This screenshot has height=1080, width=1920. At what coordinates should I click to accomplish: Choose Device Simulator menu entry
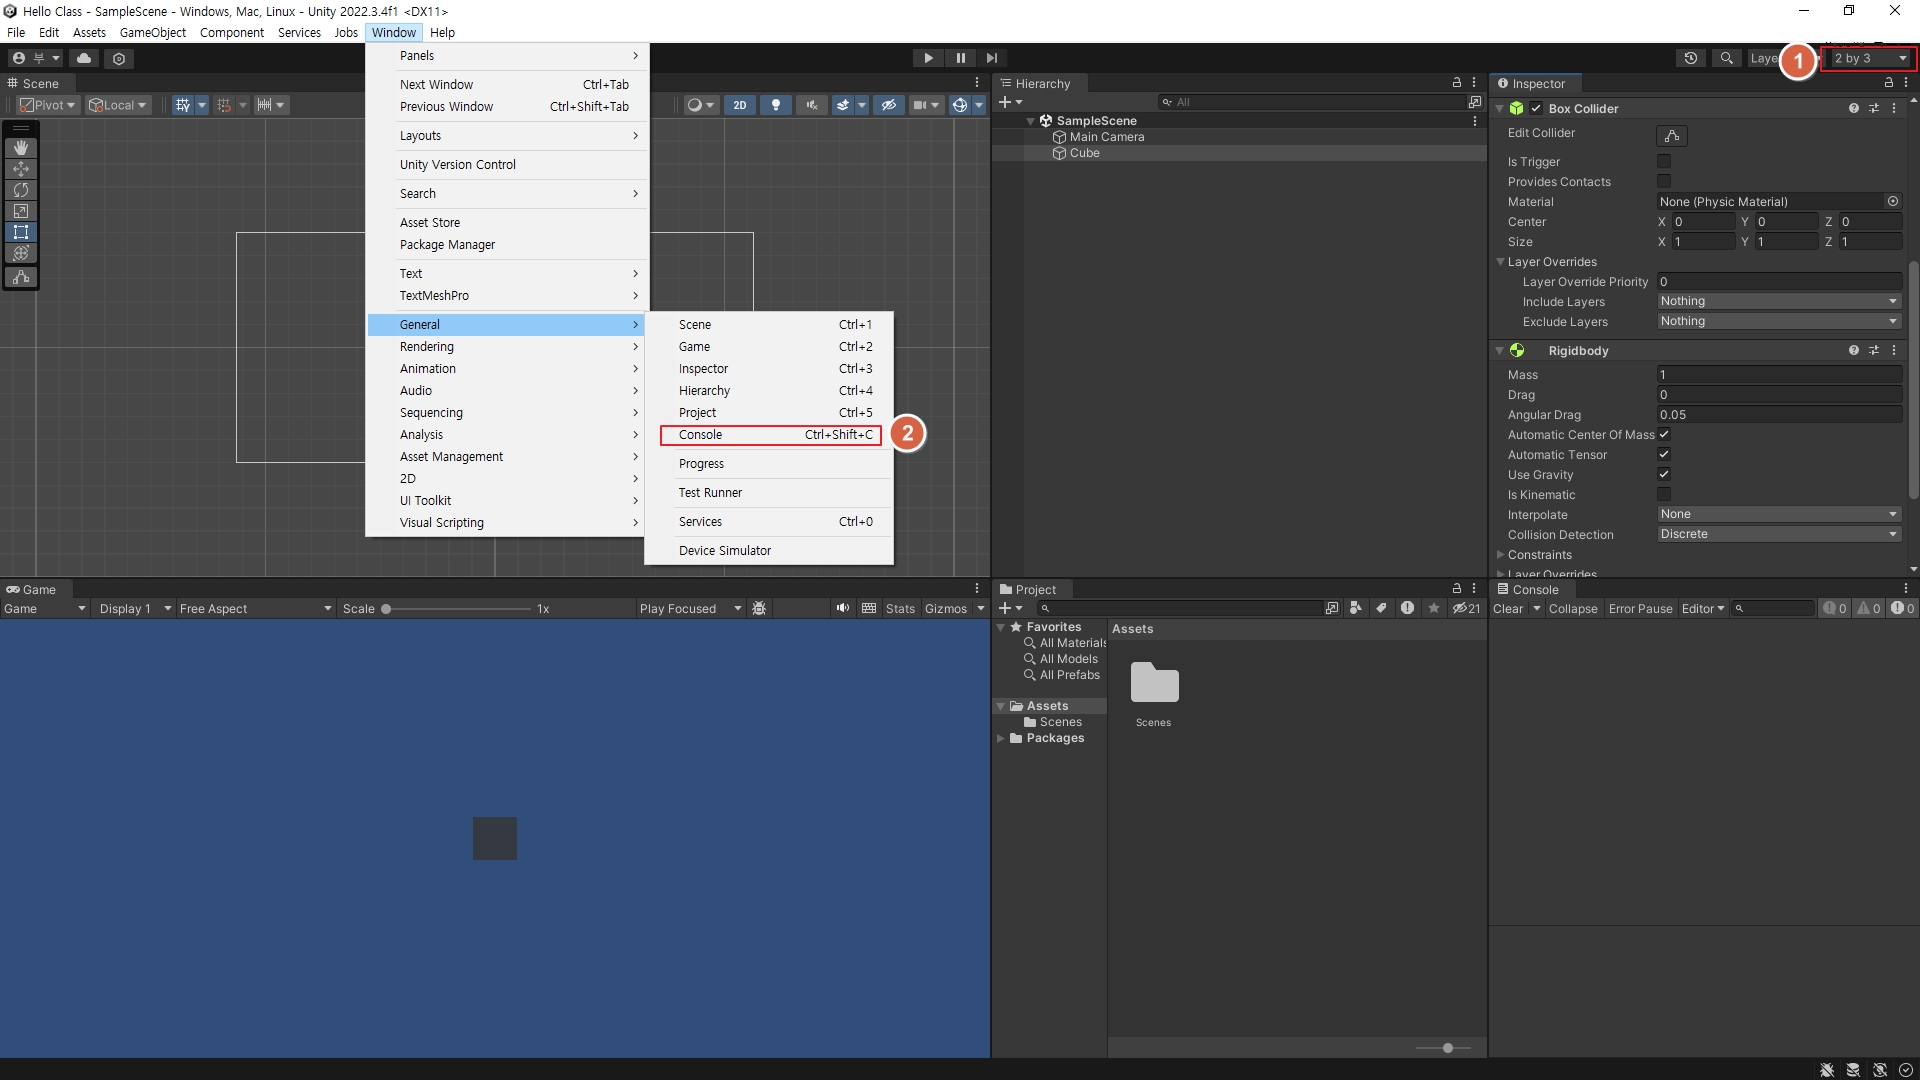click(769, 551)
